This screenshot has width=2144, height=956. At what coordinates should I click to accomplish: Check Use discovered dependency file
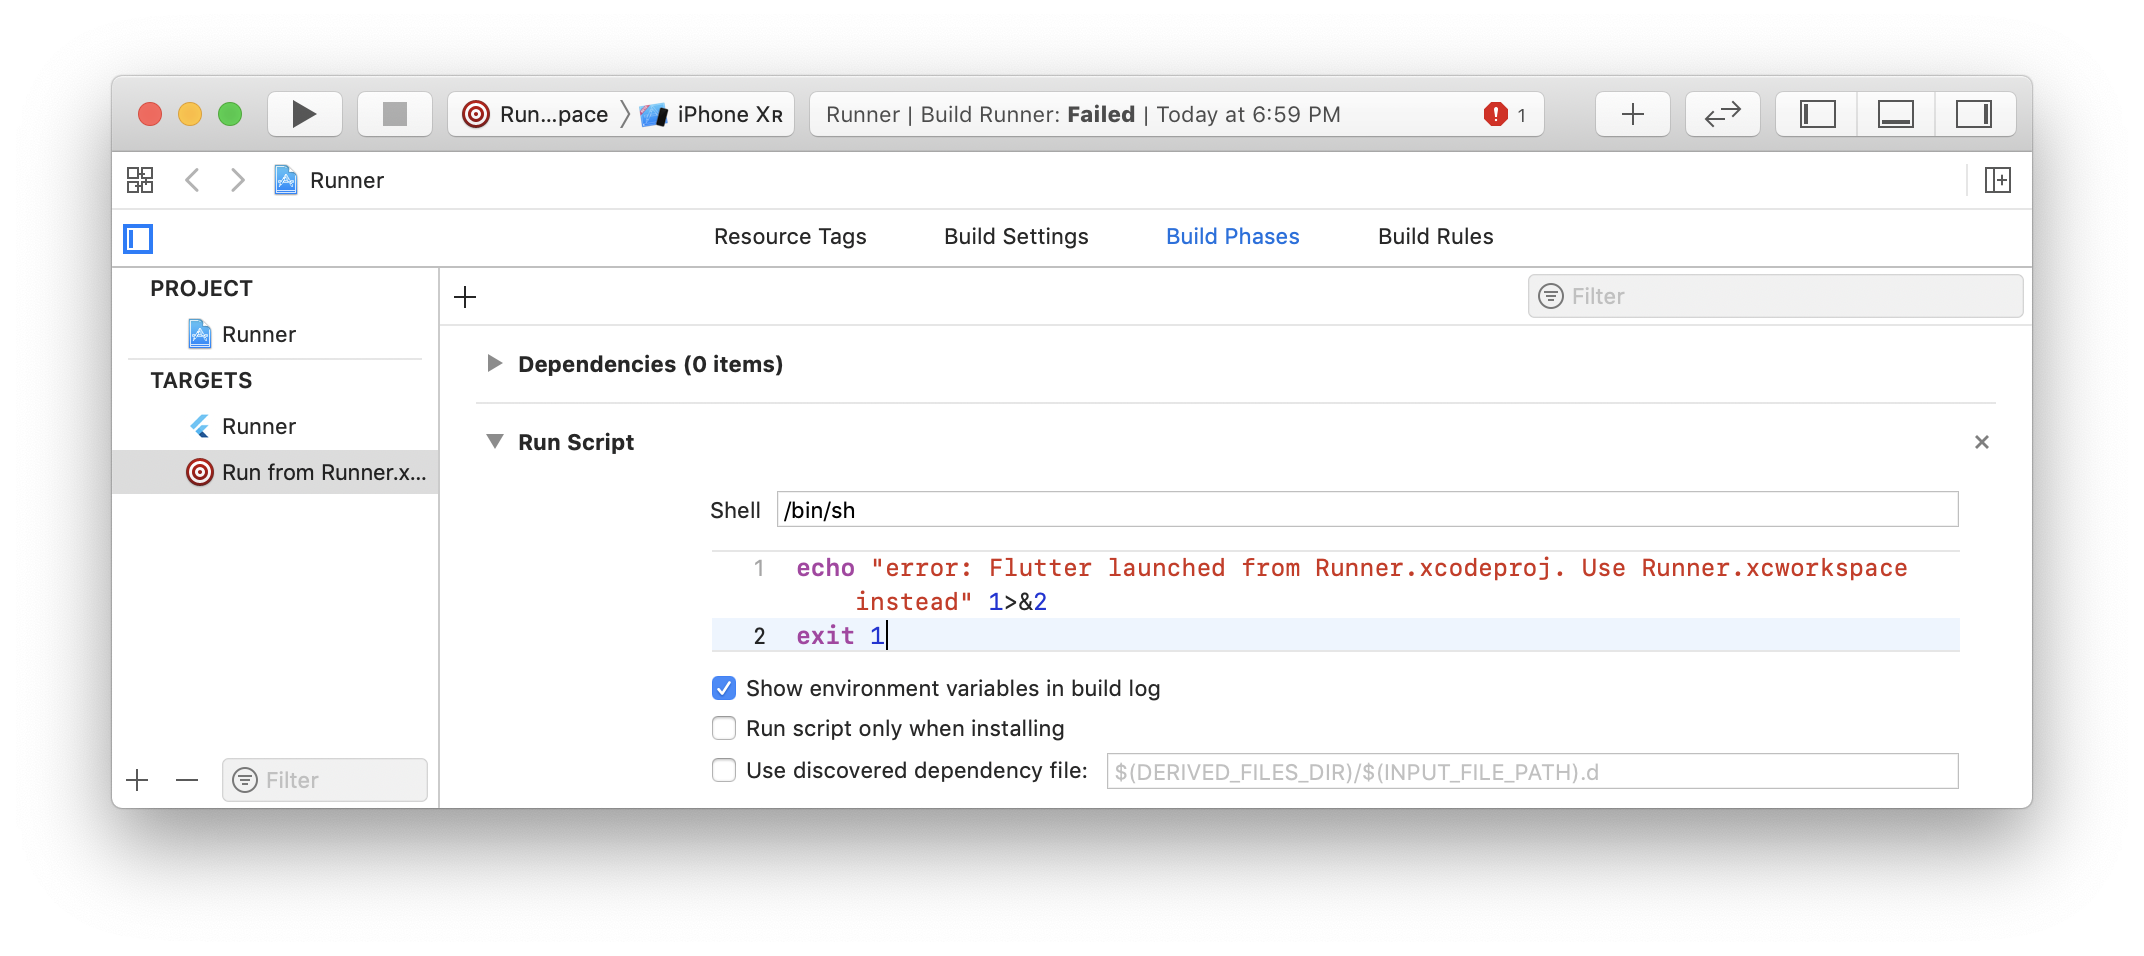tap(724, 770)
